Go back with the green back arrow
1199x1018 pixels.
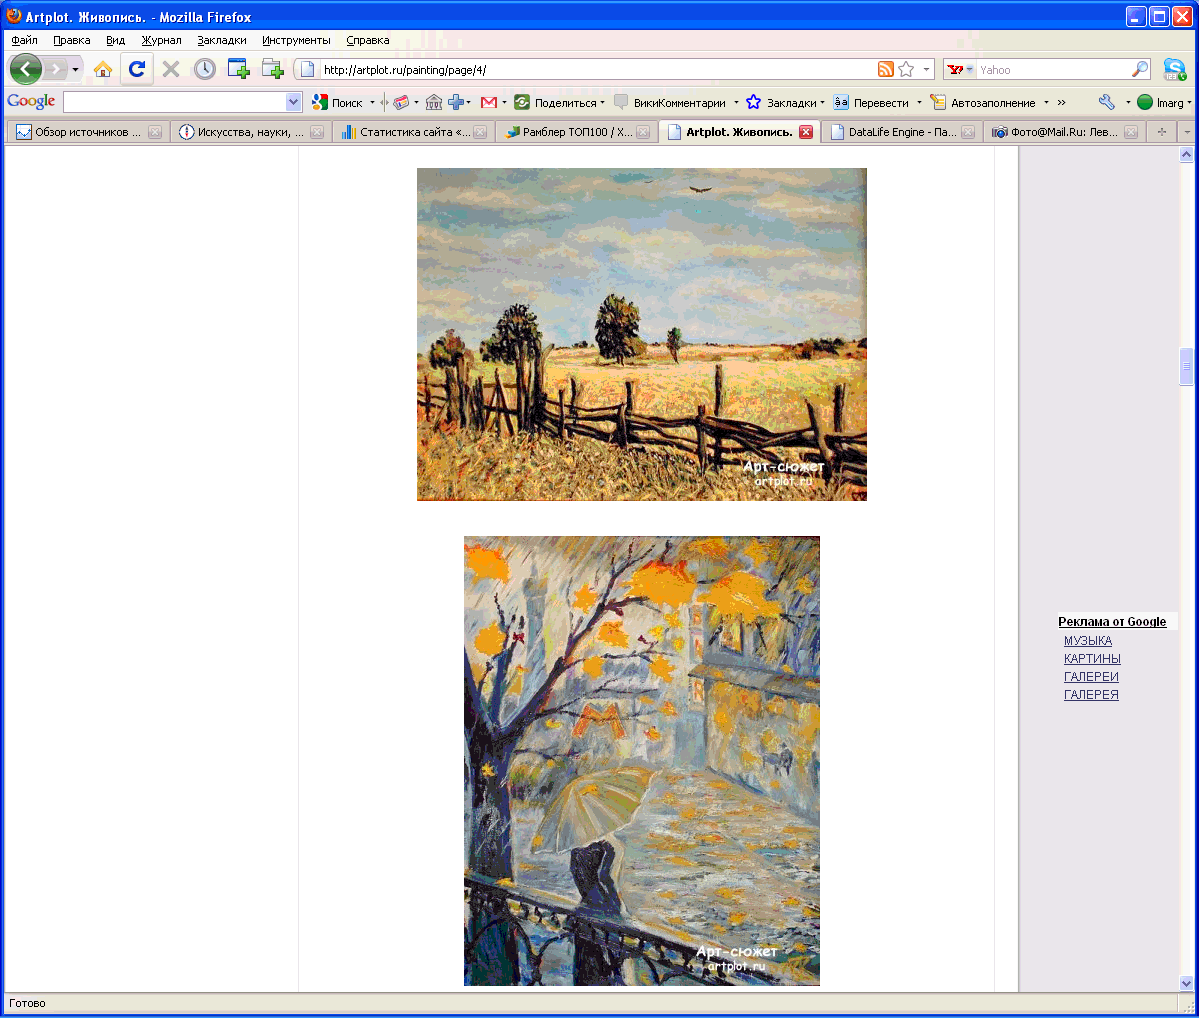(25, 70)
